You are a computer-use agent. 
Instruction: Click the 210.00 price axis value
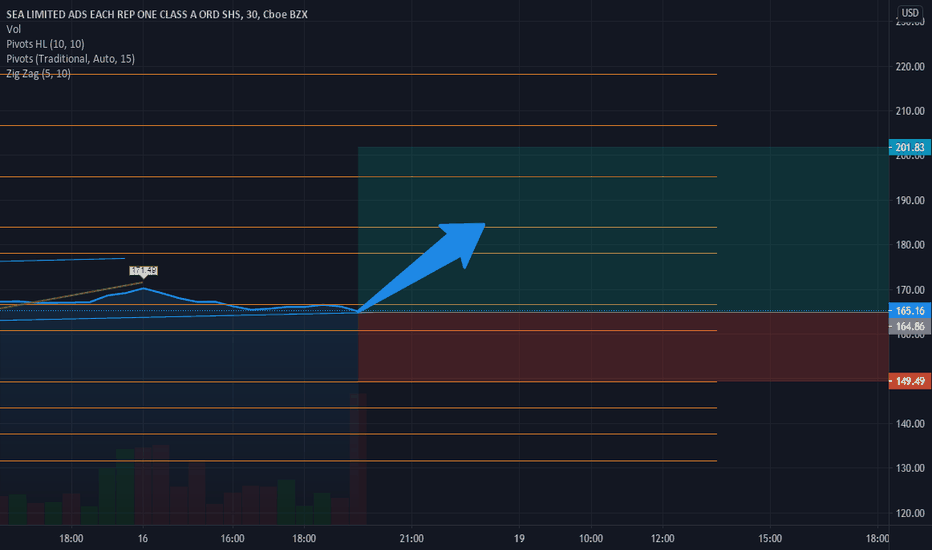click(910, 111)
